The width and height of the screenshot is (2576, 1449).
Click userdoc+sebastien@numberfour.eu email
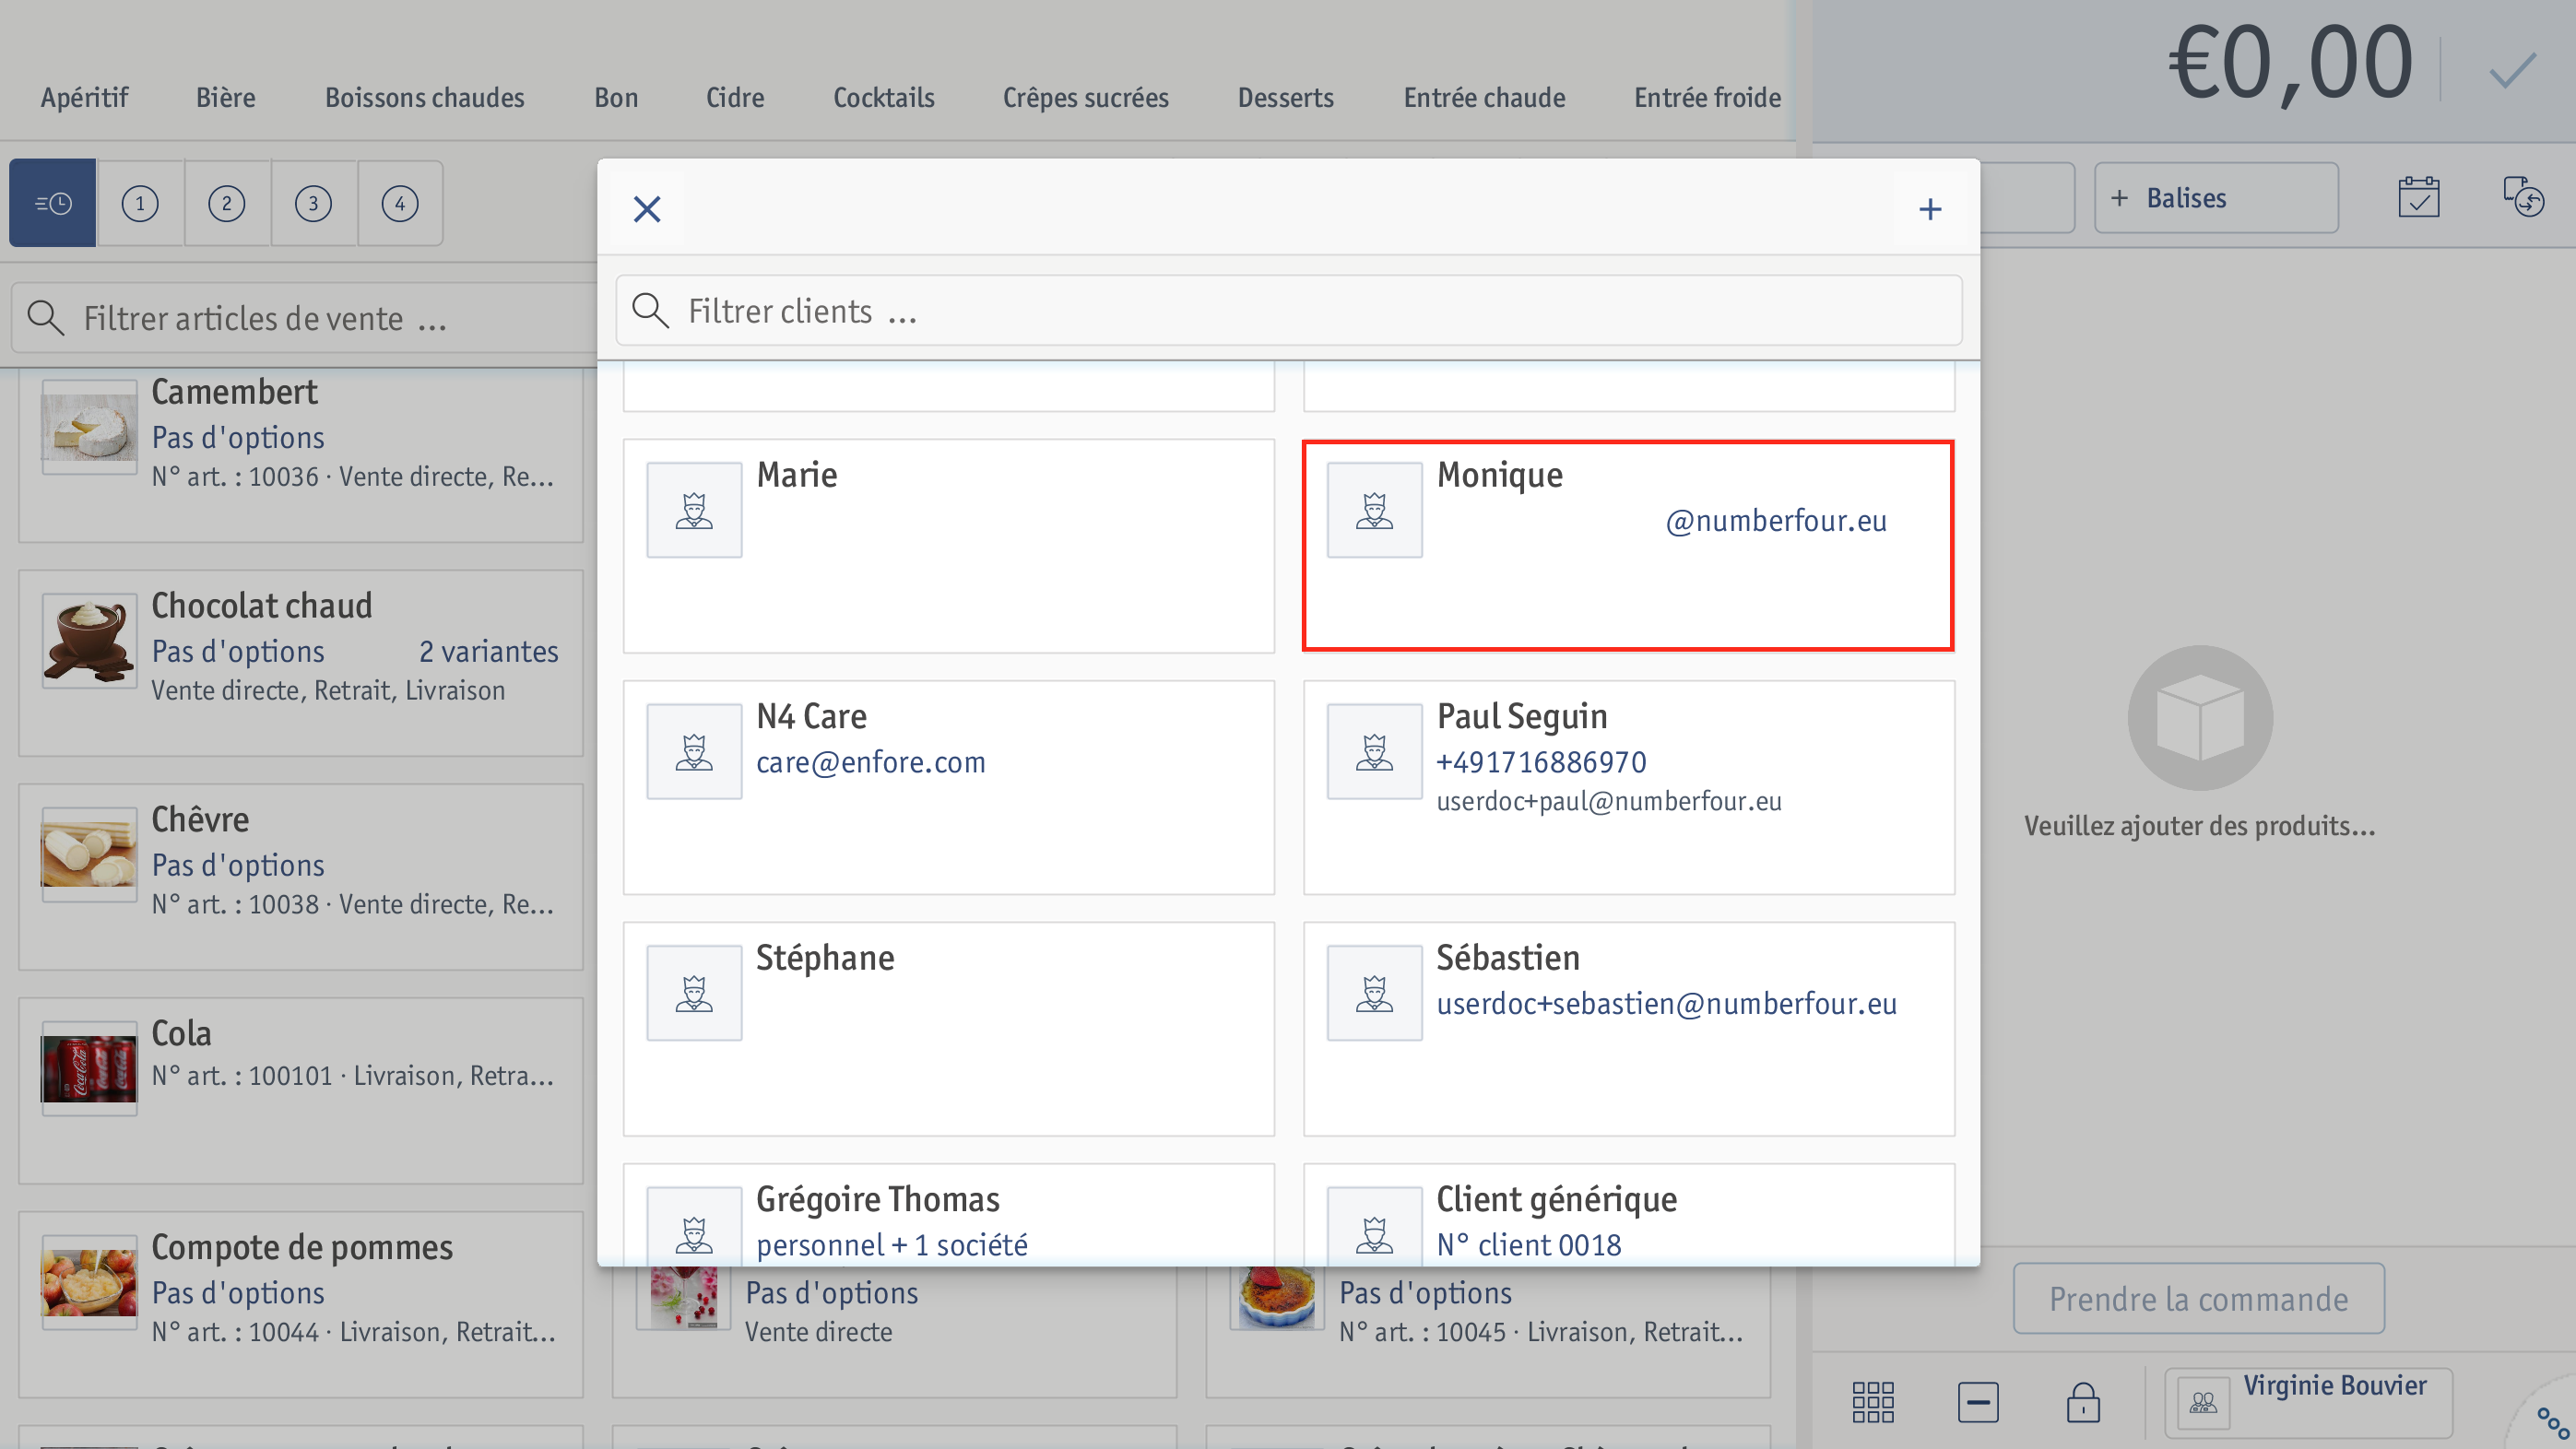[1666, 1003]
